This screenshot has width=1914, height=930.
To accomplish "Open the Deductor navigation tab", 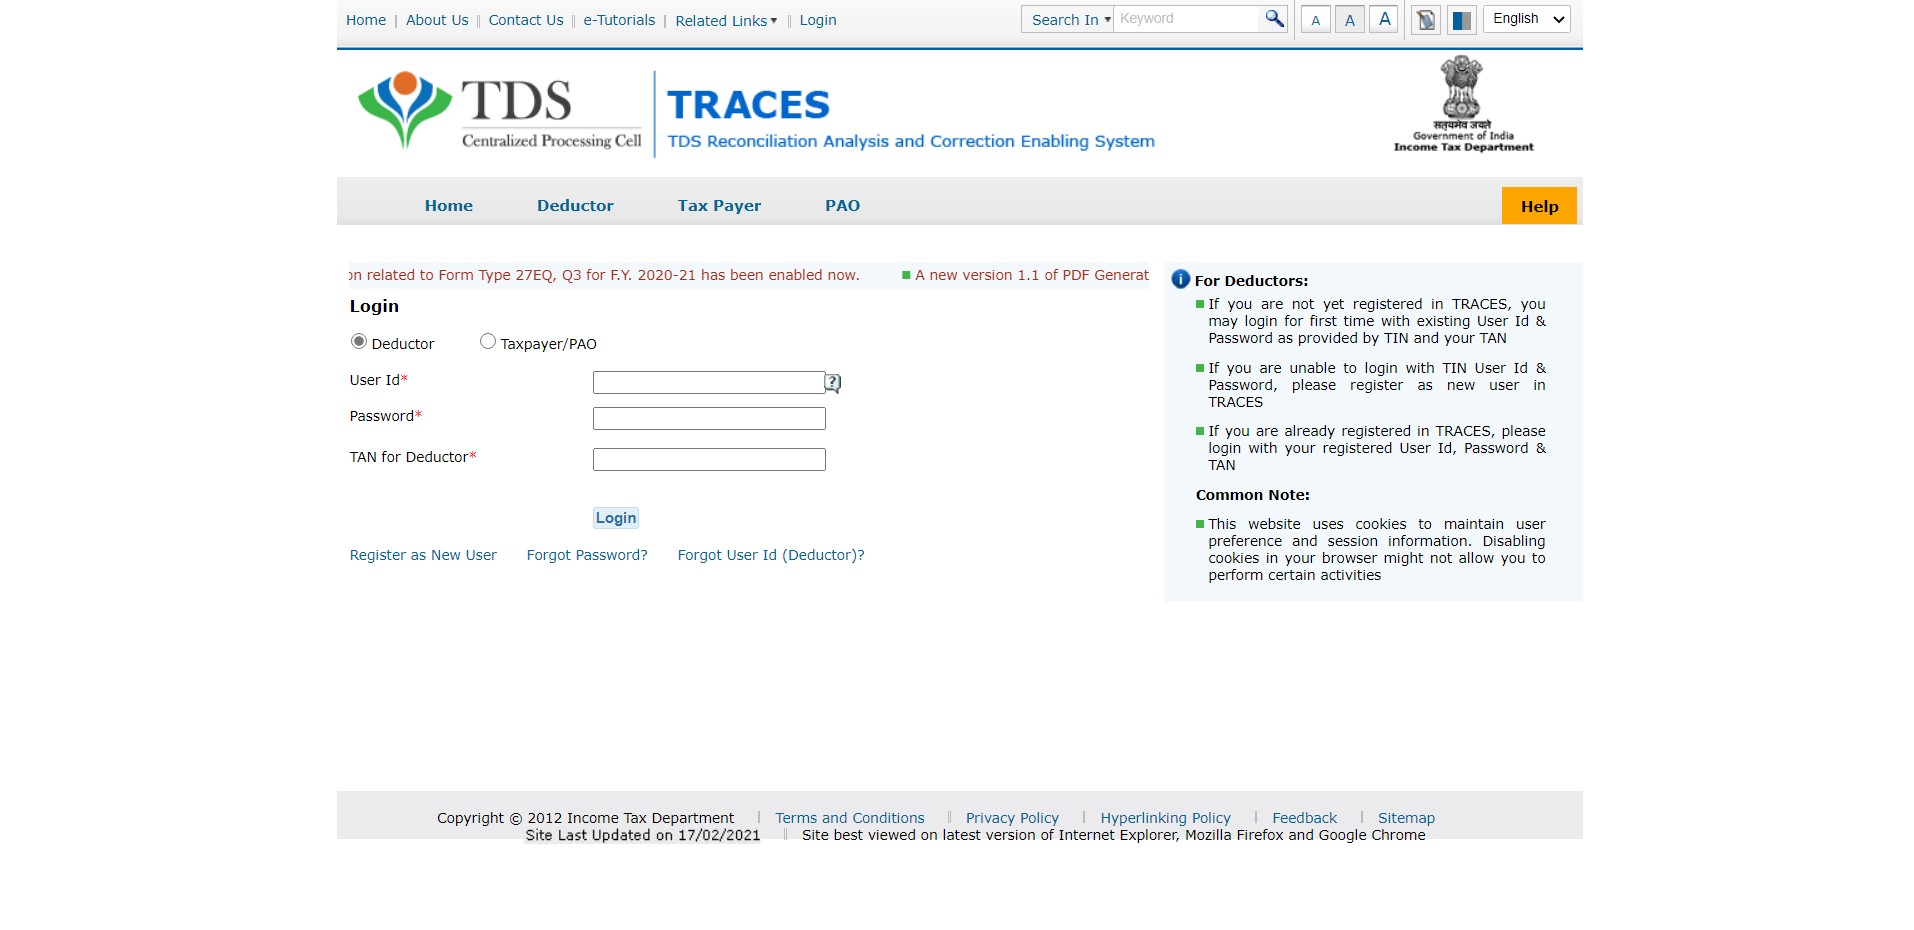I will [575, 206].
